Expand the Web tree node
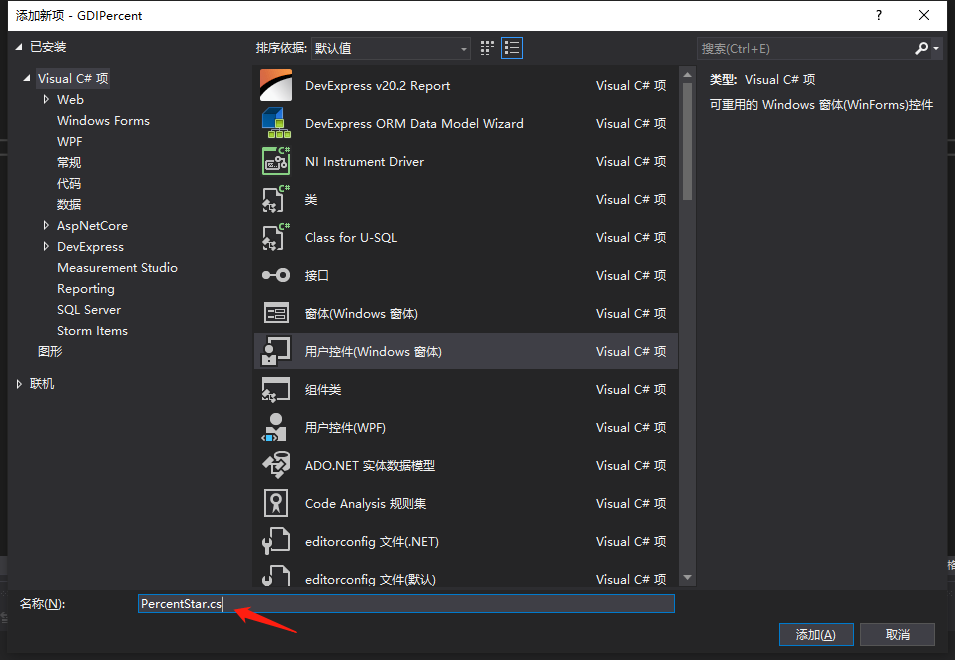 tap(46, 99)
